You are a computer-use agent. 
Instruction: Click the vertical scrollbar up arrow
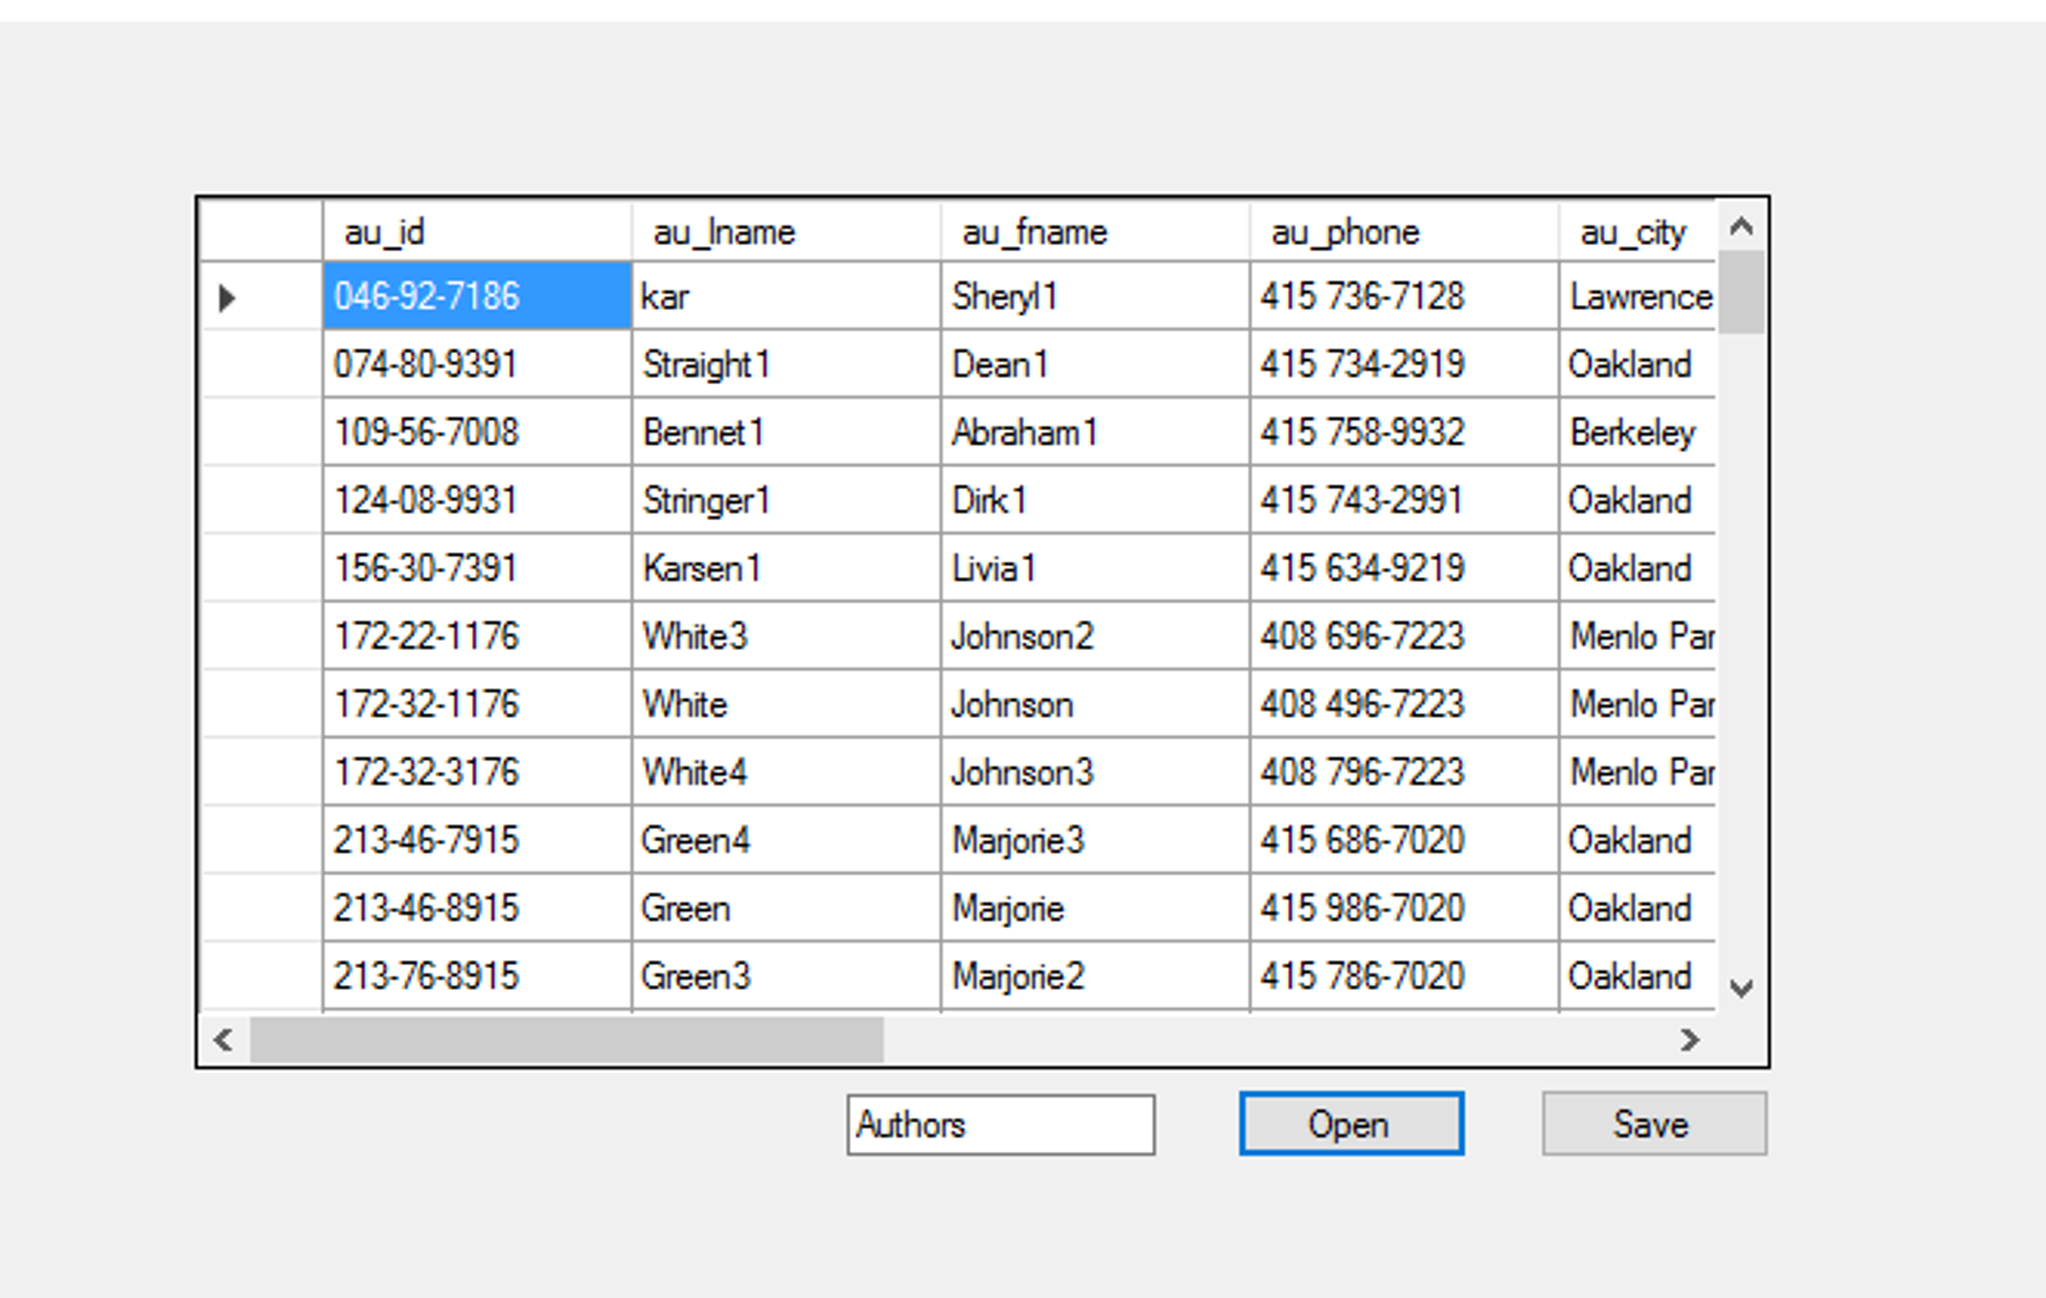point(1741,227)
